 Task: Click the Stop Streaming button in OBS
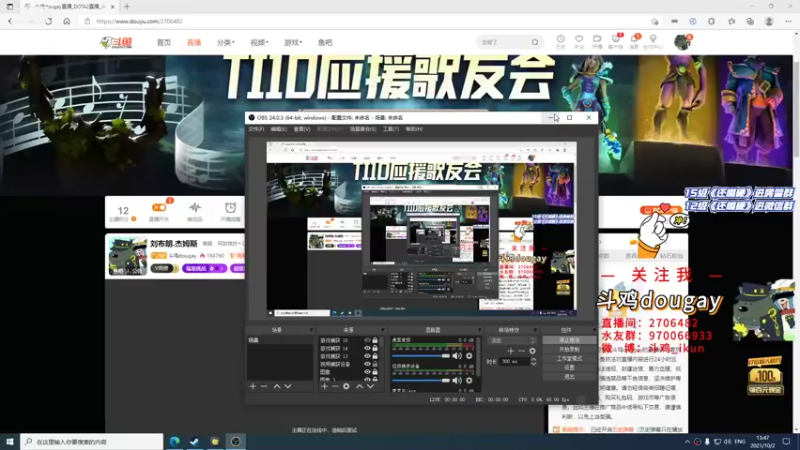pyautogui.click(x=569, y=340)
